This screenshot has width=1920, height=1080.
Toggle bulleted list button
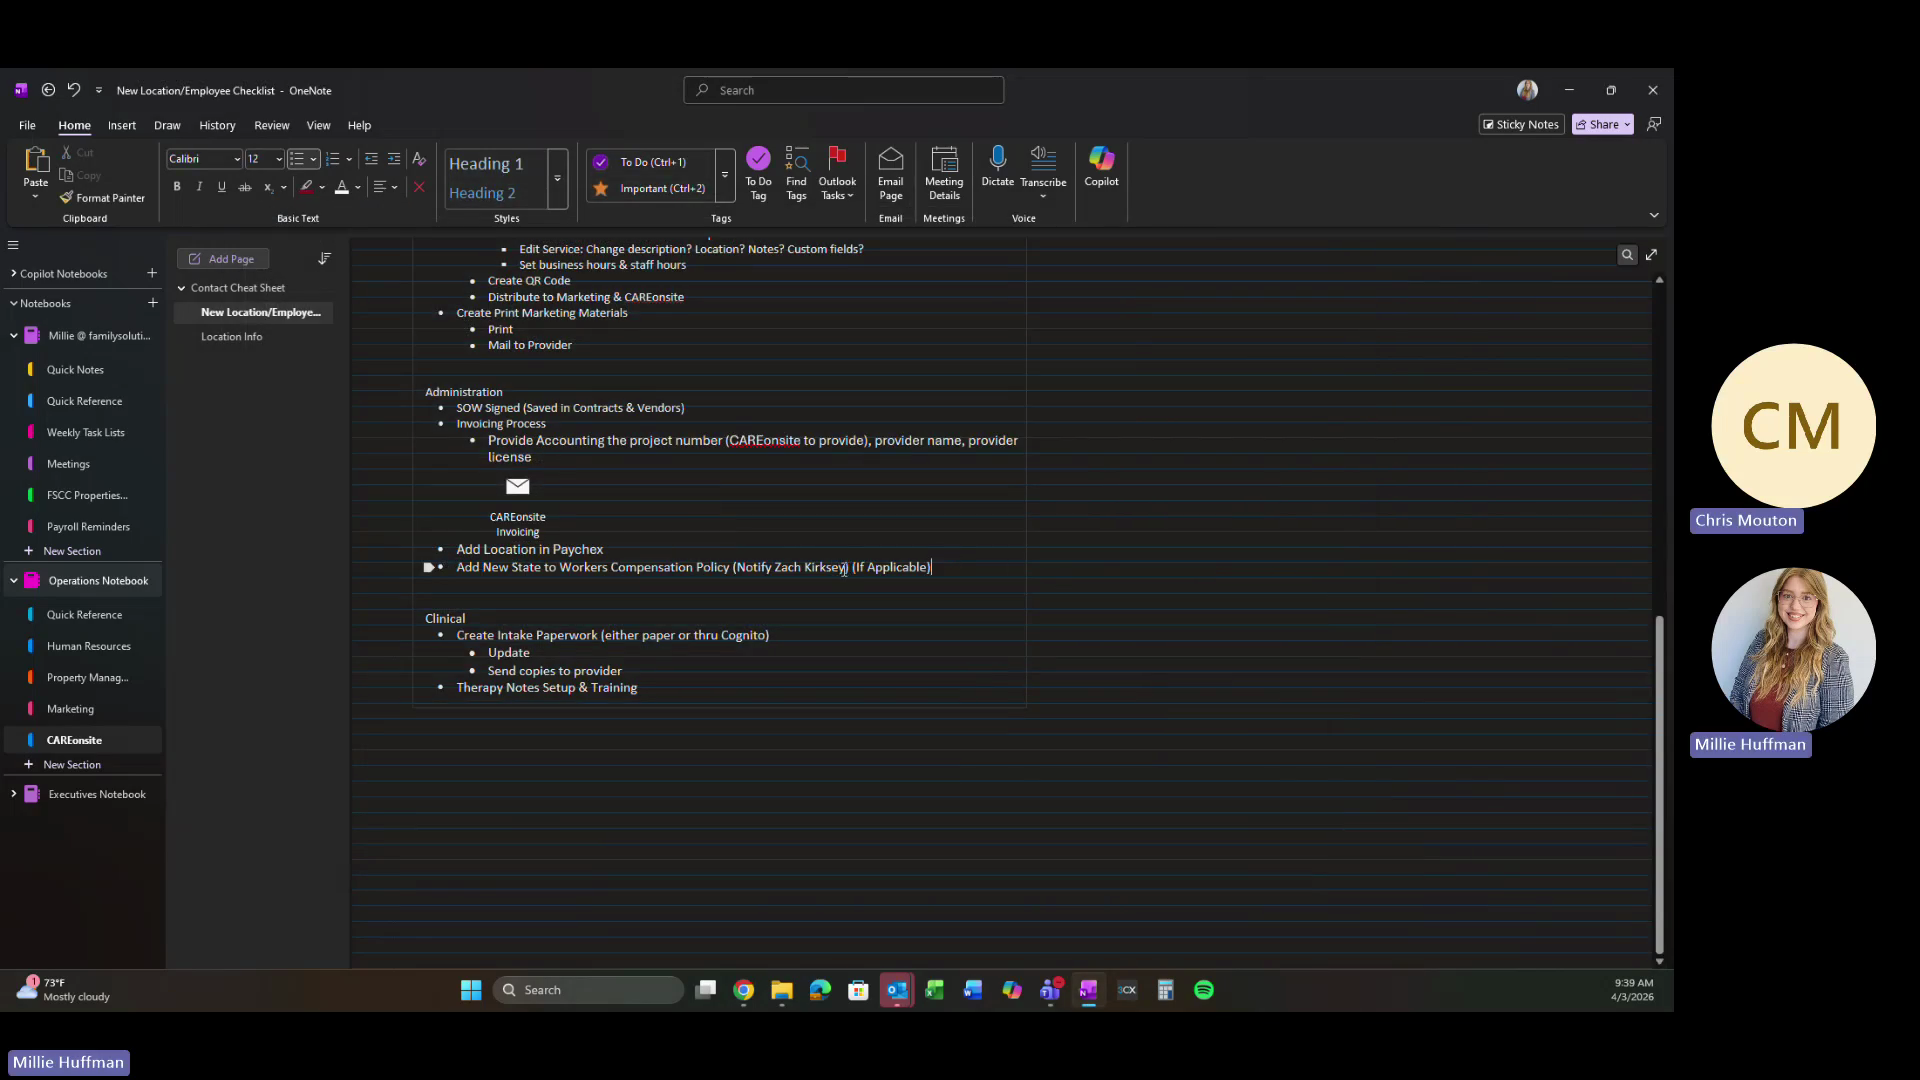(x=296, y=159)
